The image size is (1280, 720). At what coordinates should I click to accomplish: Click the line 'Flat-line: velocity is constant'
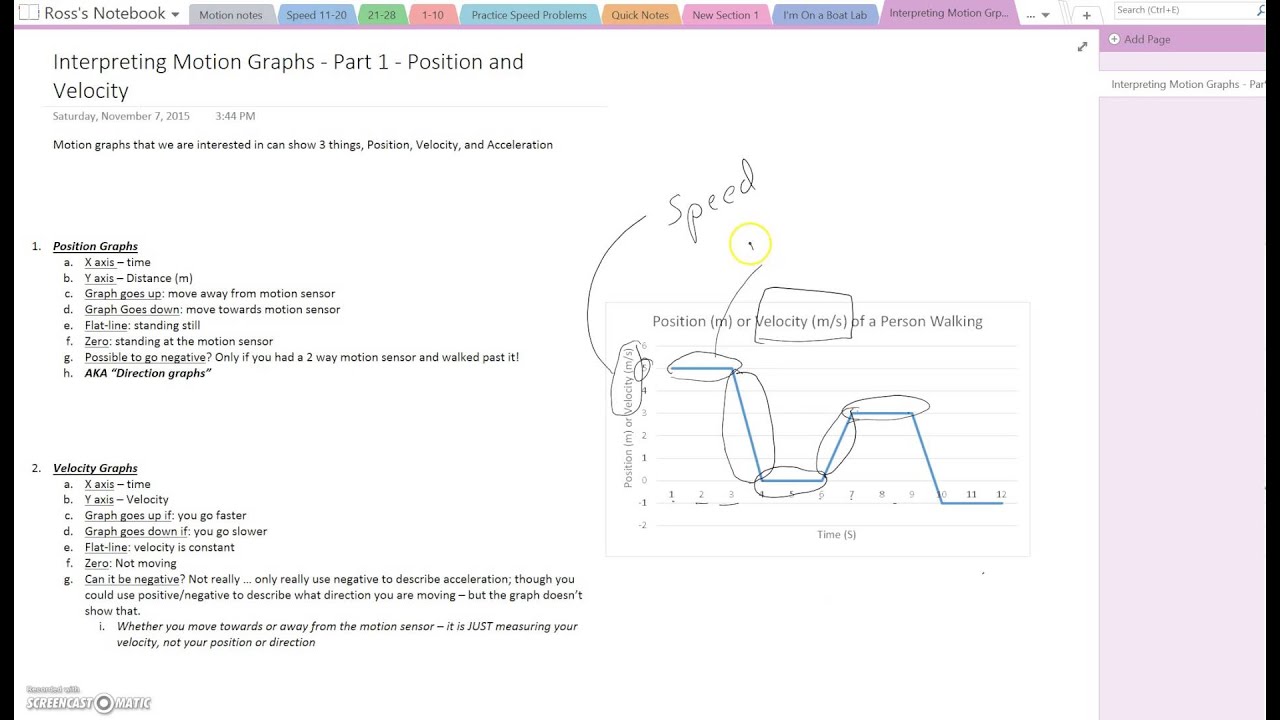[159, 547]
